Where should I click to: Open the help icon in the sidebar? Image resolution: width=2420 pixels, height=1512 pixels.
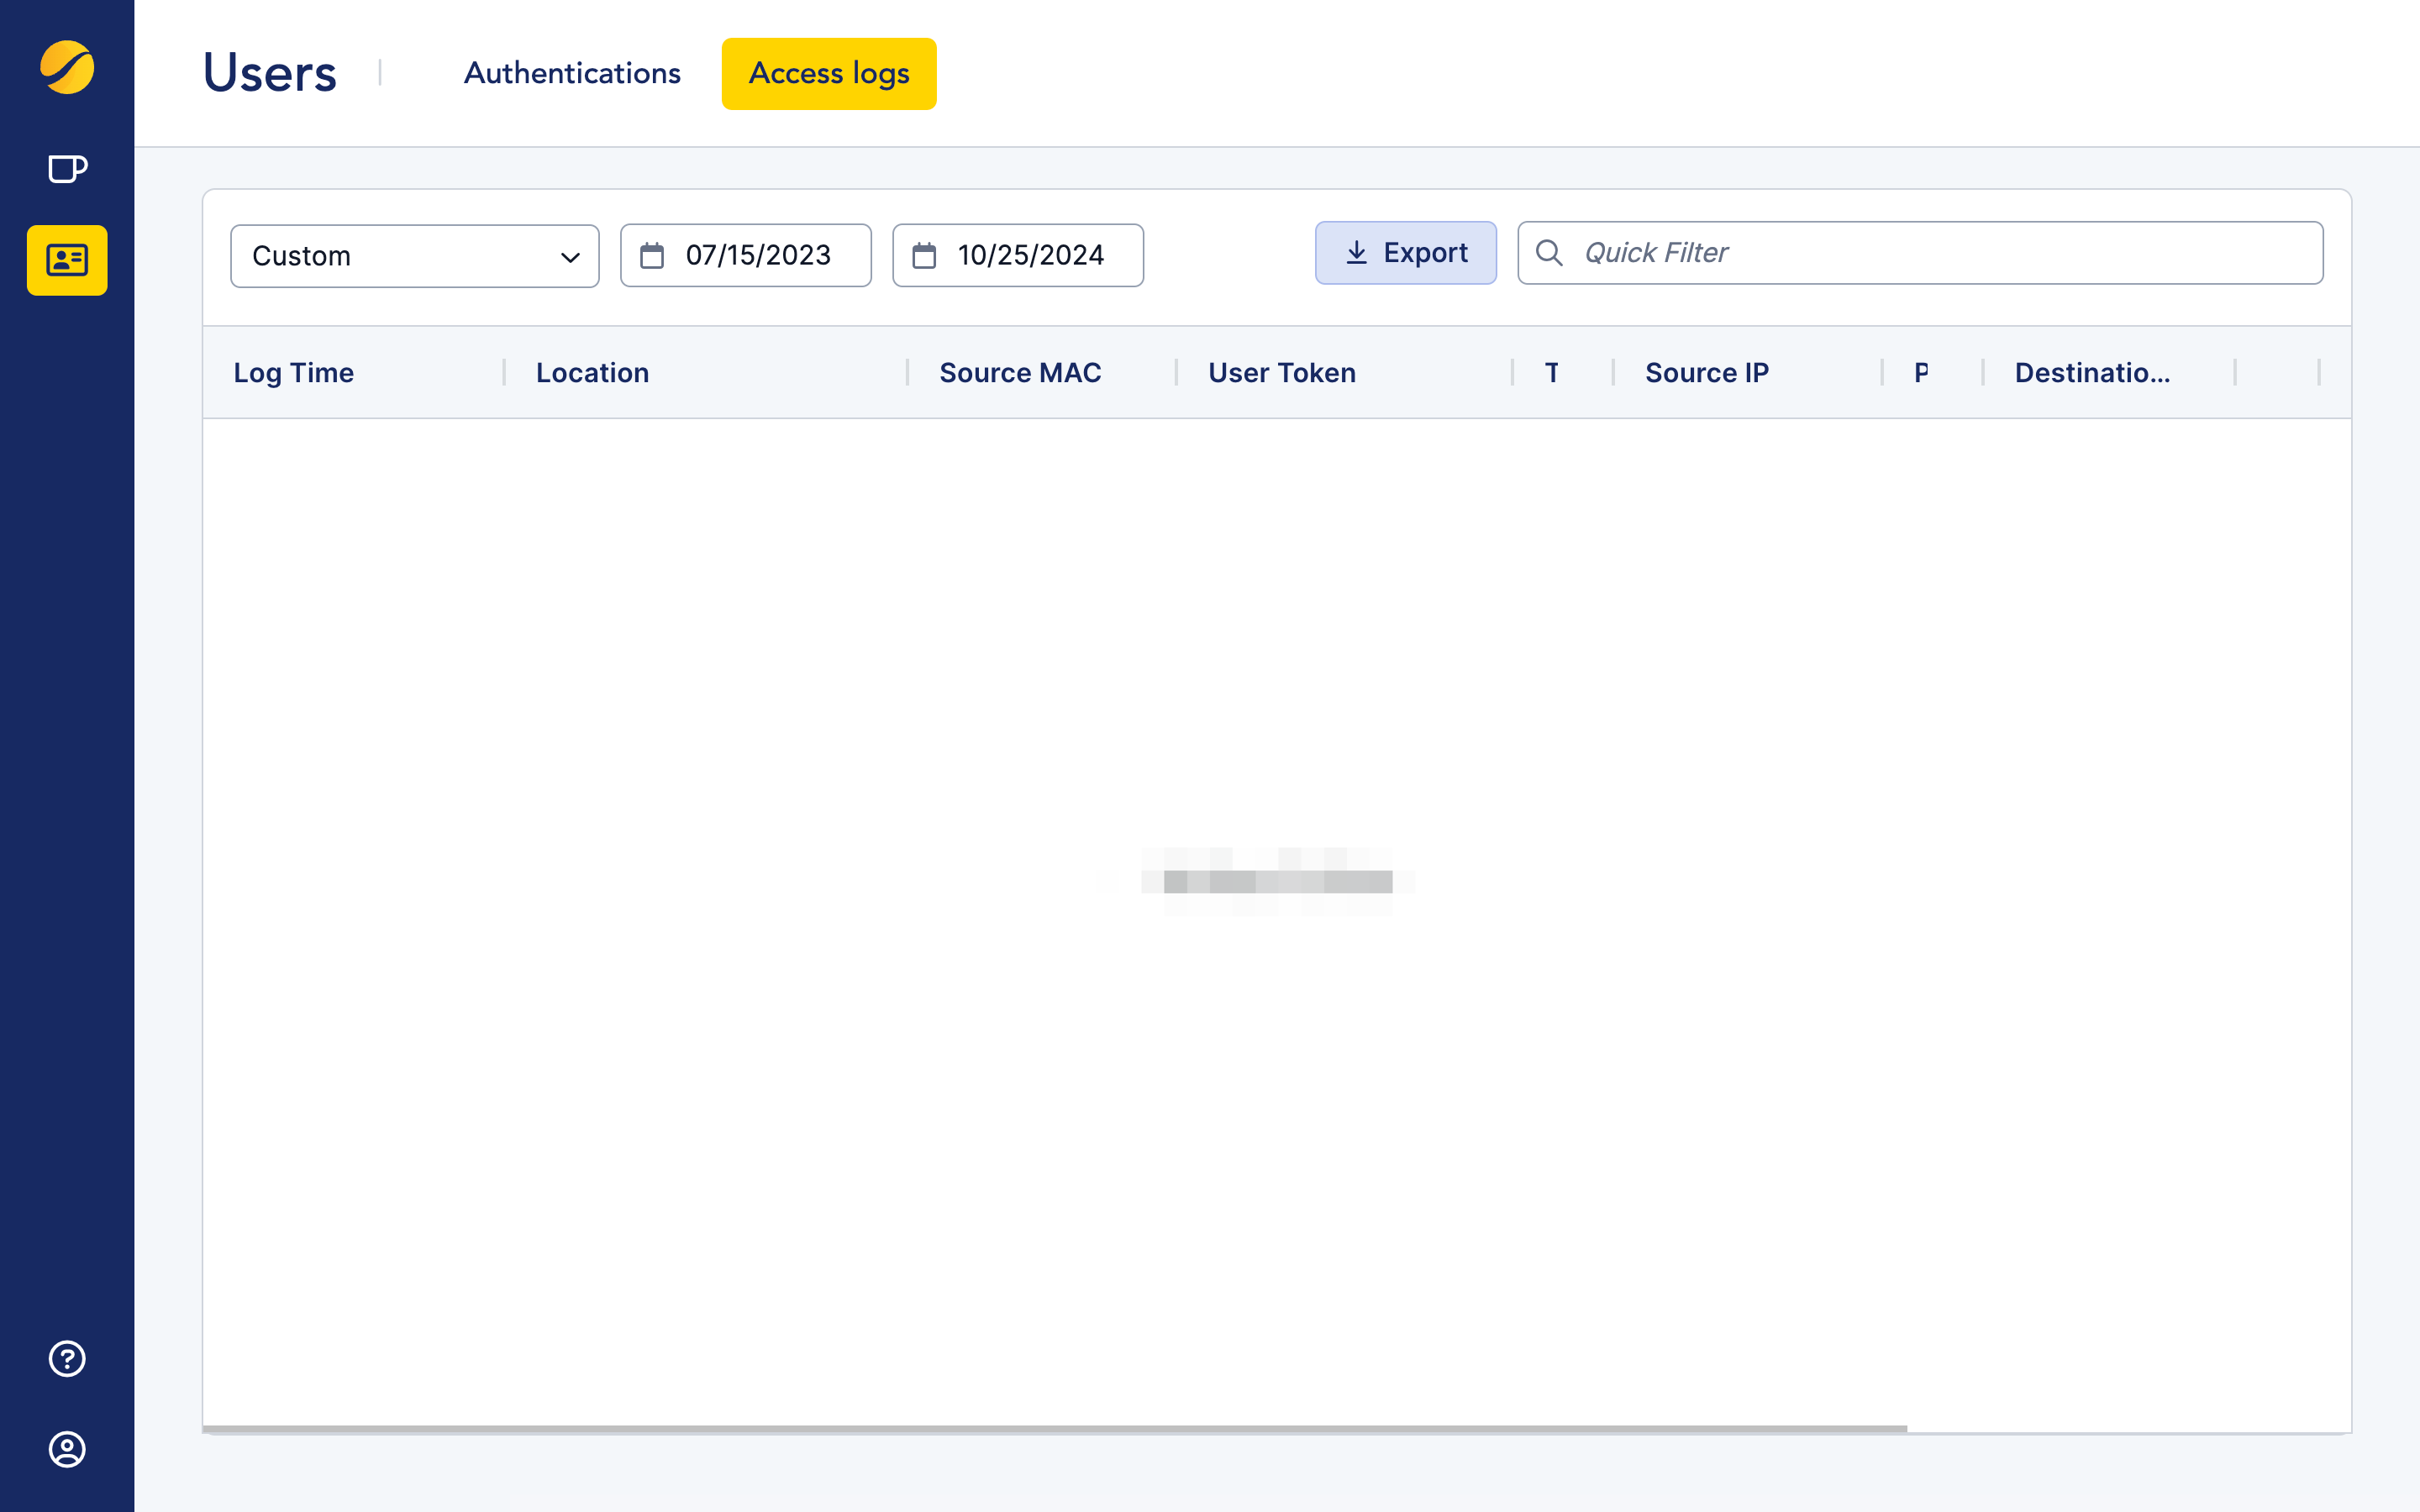click(x=66, y=1358)
